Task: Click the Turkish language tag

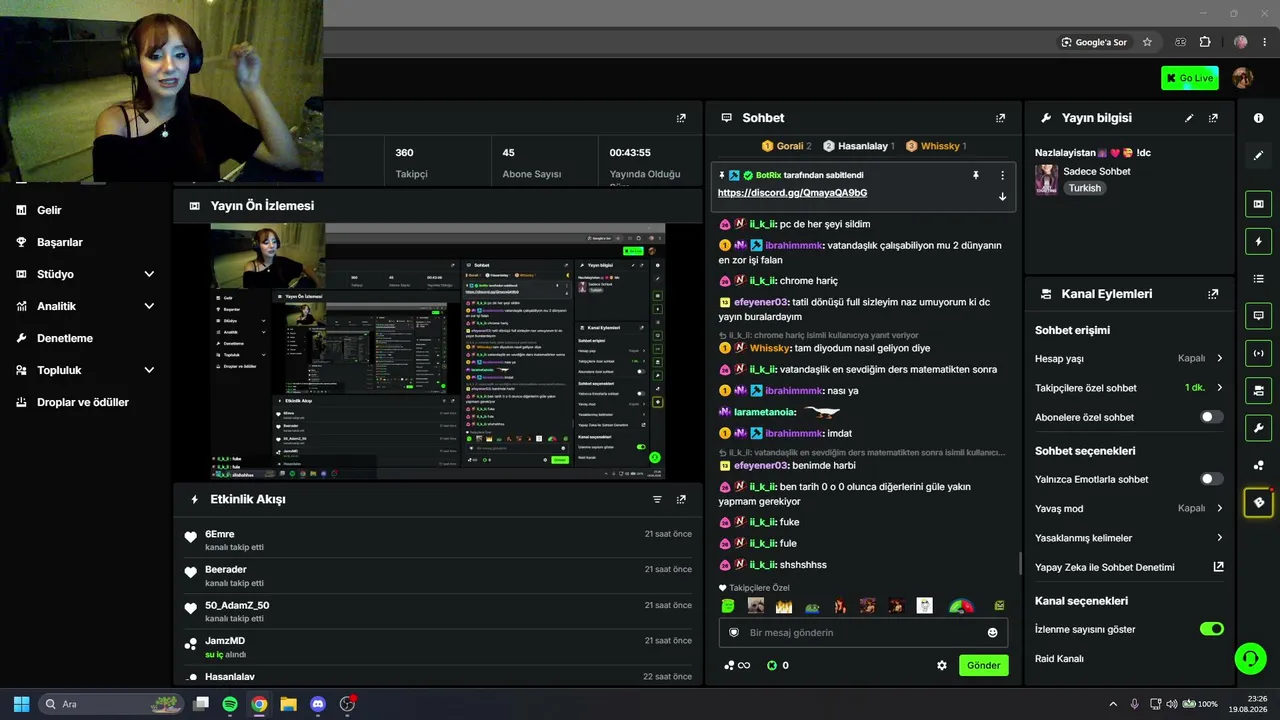Action: click(x=1084, y=188)
